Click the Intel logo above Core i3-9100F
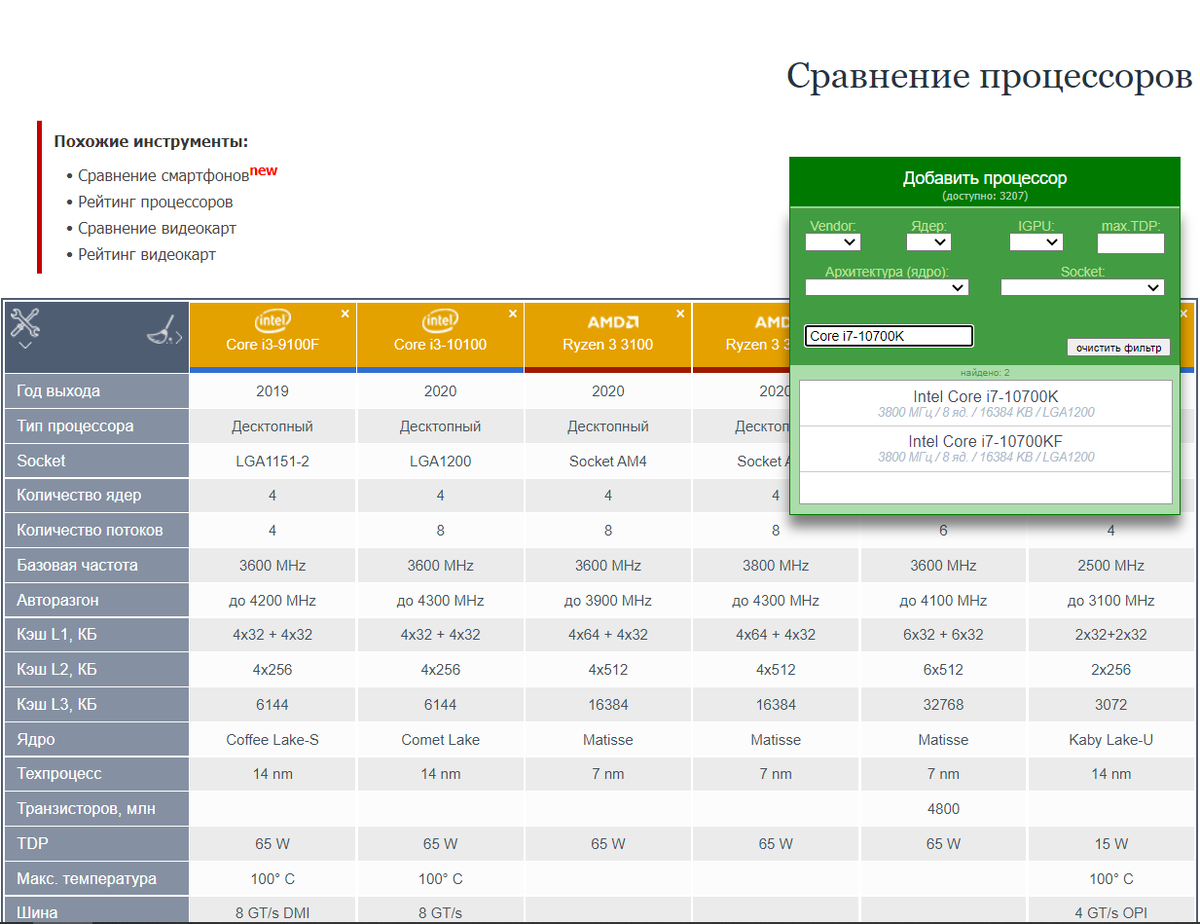Viewport: 1200px width, 924px height. point(272,321)
